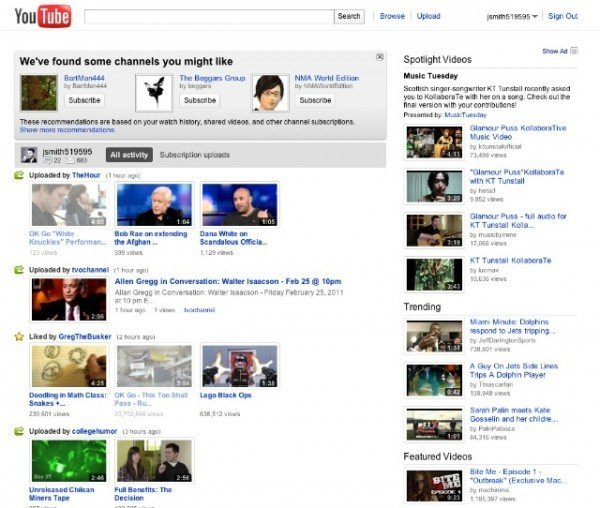This screenshot has height=508, width=600.
Task: Select the All activity tab
Action: coord(129,155)
